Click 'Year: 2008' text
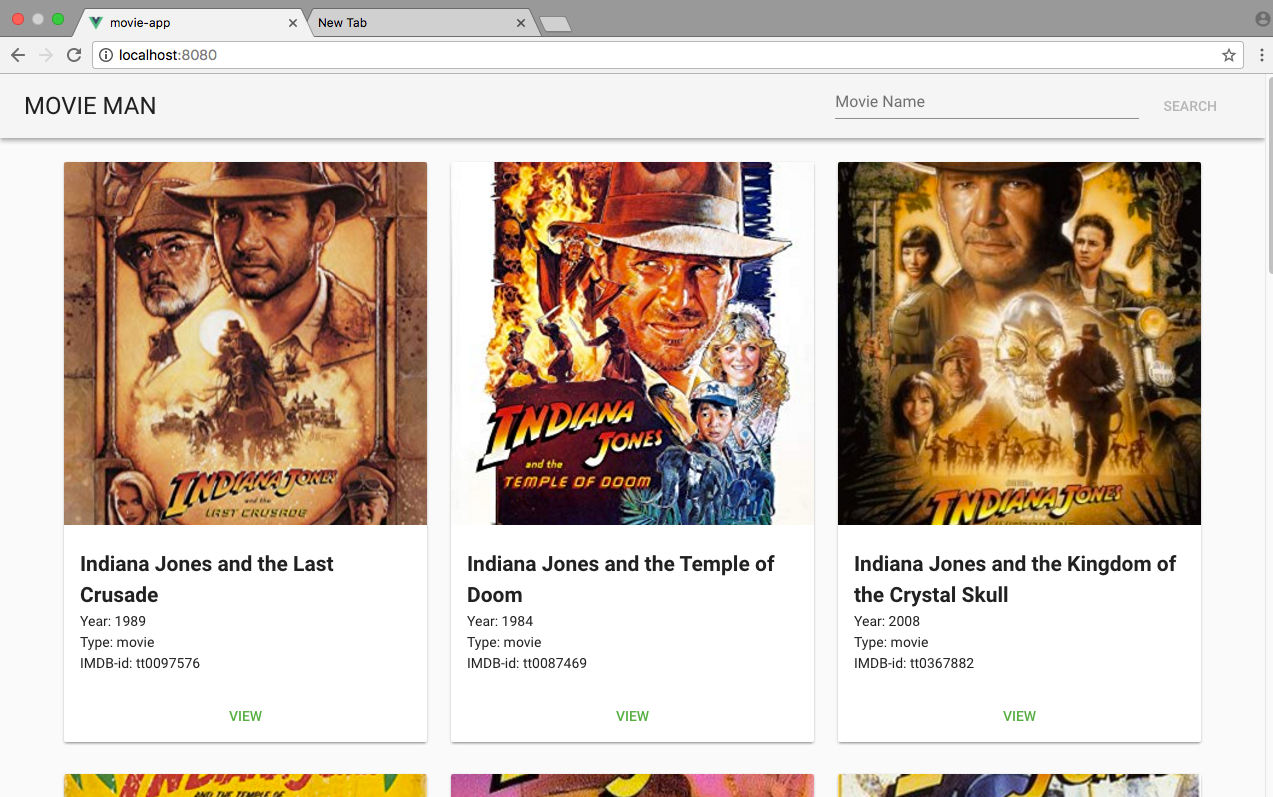 click(x=887, y=621)
